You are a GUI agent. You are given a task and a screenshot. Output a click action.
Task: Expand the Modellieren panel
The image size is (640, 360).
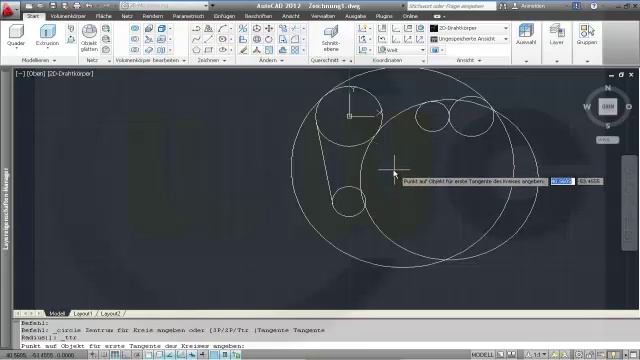click(38, 60)
